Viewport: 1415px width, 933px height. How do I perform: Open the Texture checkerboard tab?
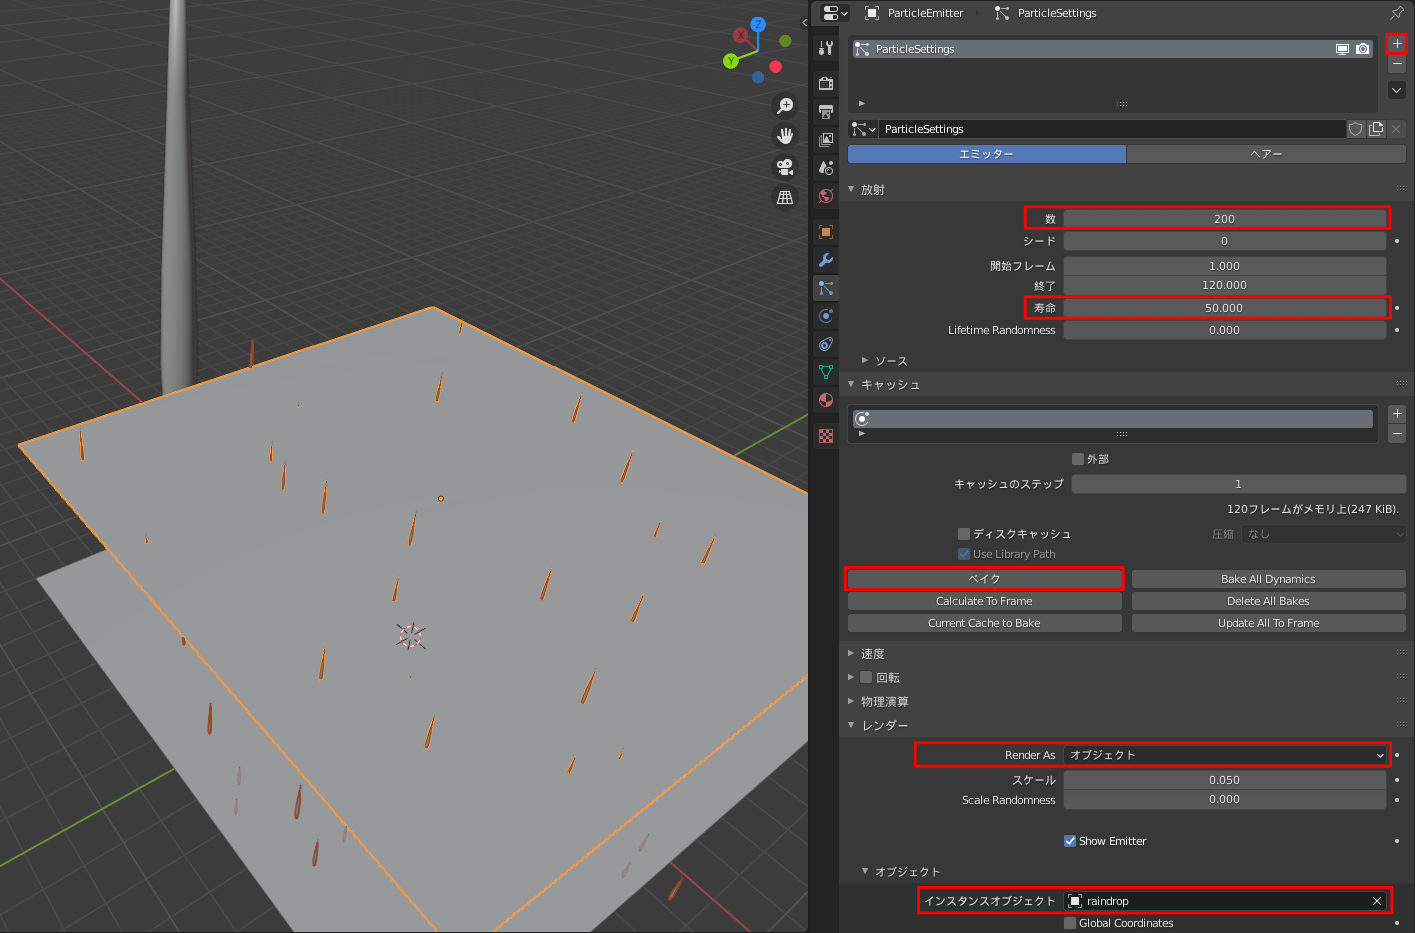(826, 436)
